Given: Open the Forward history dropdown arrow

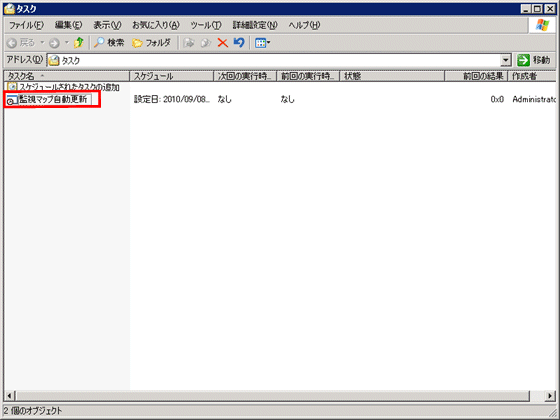Looking at the screenshot, I should (66, 43).
